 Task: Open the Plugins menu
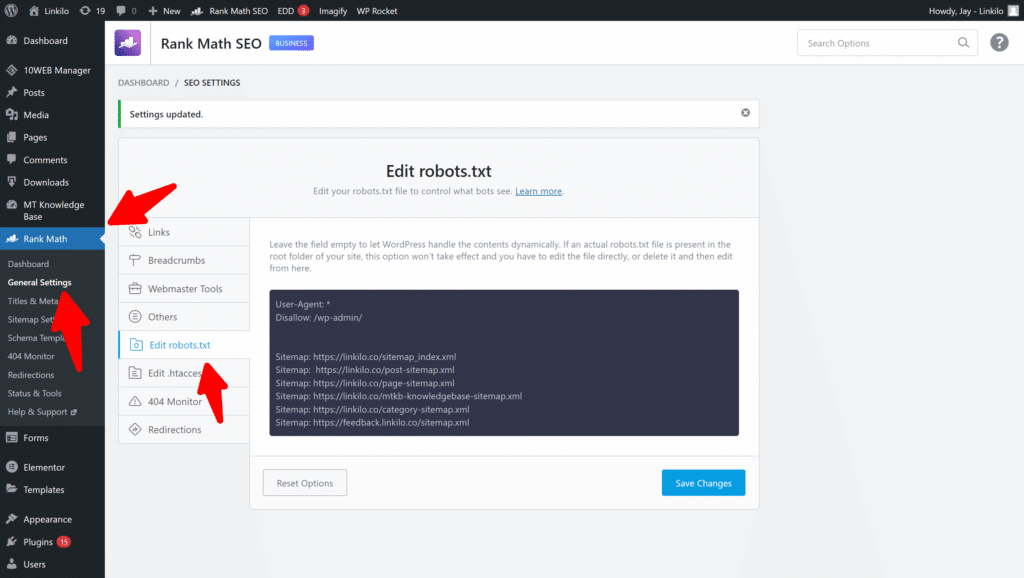52,541
